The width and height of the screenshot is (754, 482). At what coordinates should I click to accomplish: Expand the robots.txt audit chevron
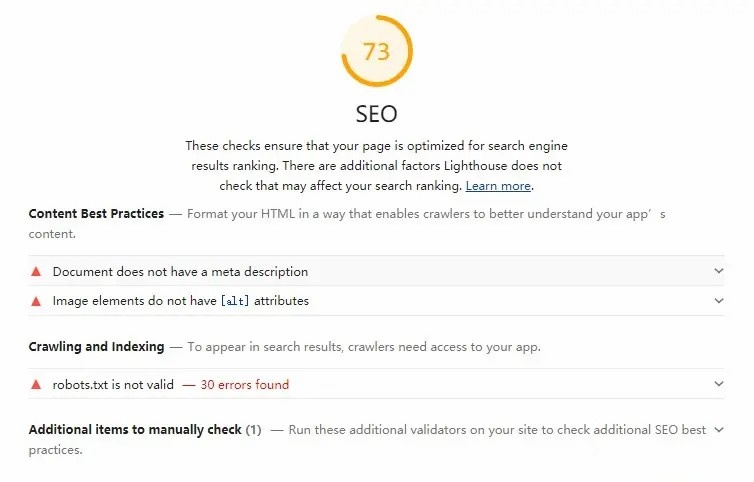pos(718,384)
